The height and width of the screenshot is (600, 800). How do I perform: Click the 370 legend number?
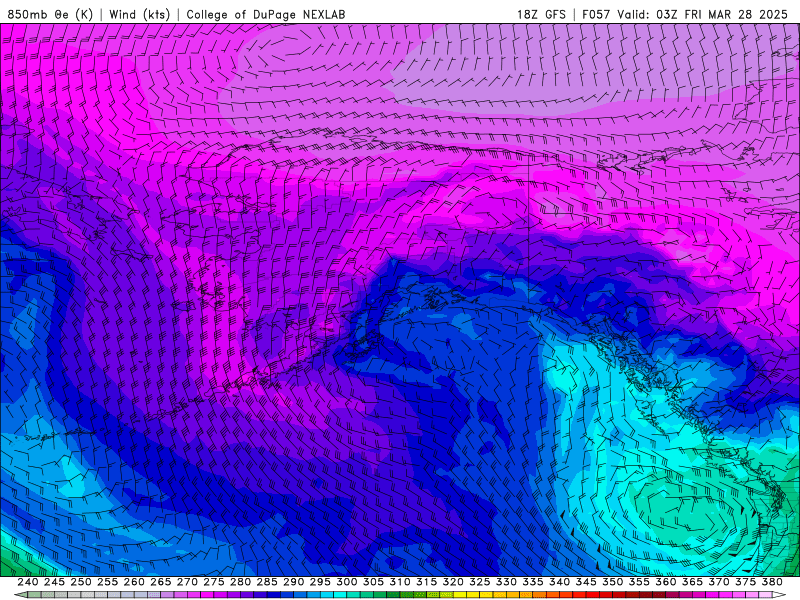(719, 582)
